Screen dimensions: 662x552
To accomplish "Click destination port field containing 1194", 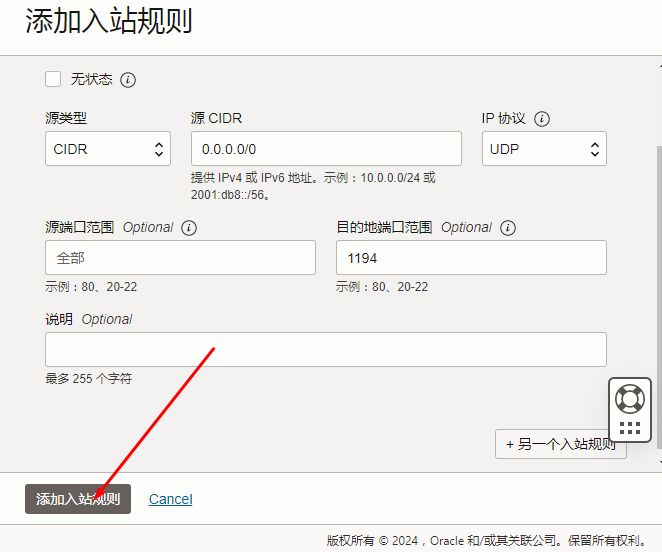I will [x=471, y=258].
